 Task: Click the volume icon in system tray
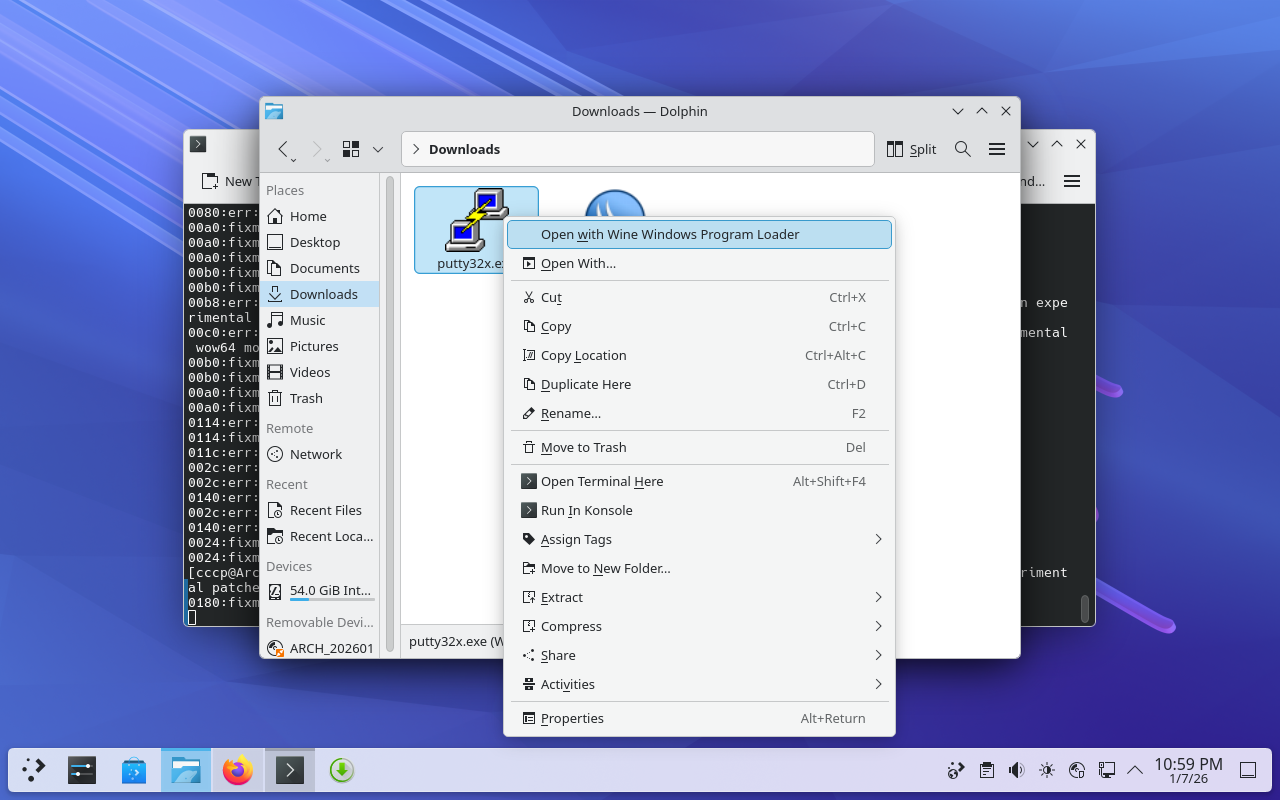[1016, 770]
